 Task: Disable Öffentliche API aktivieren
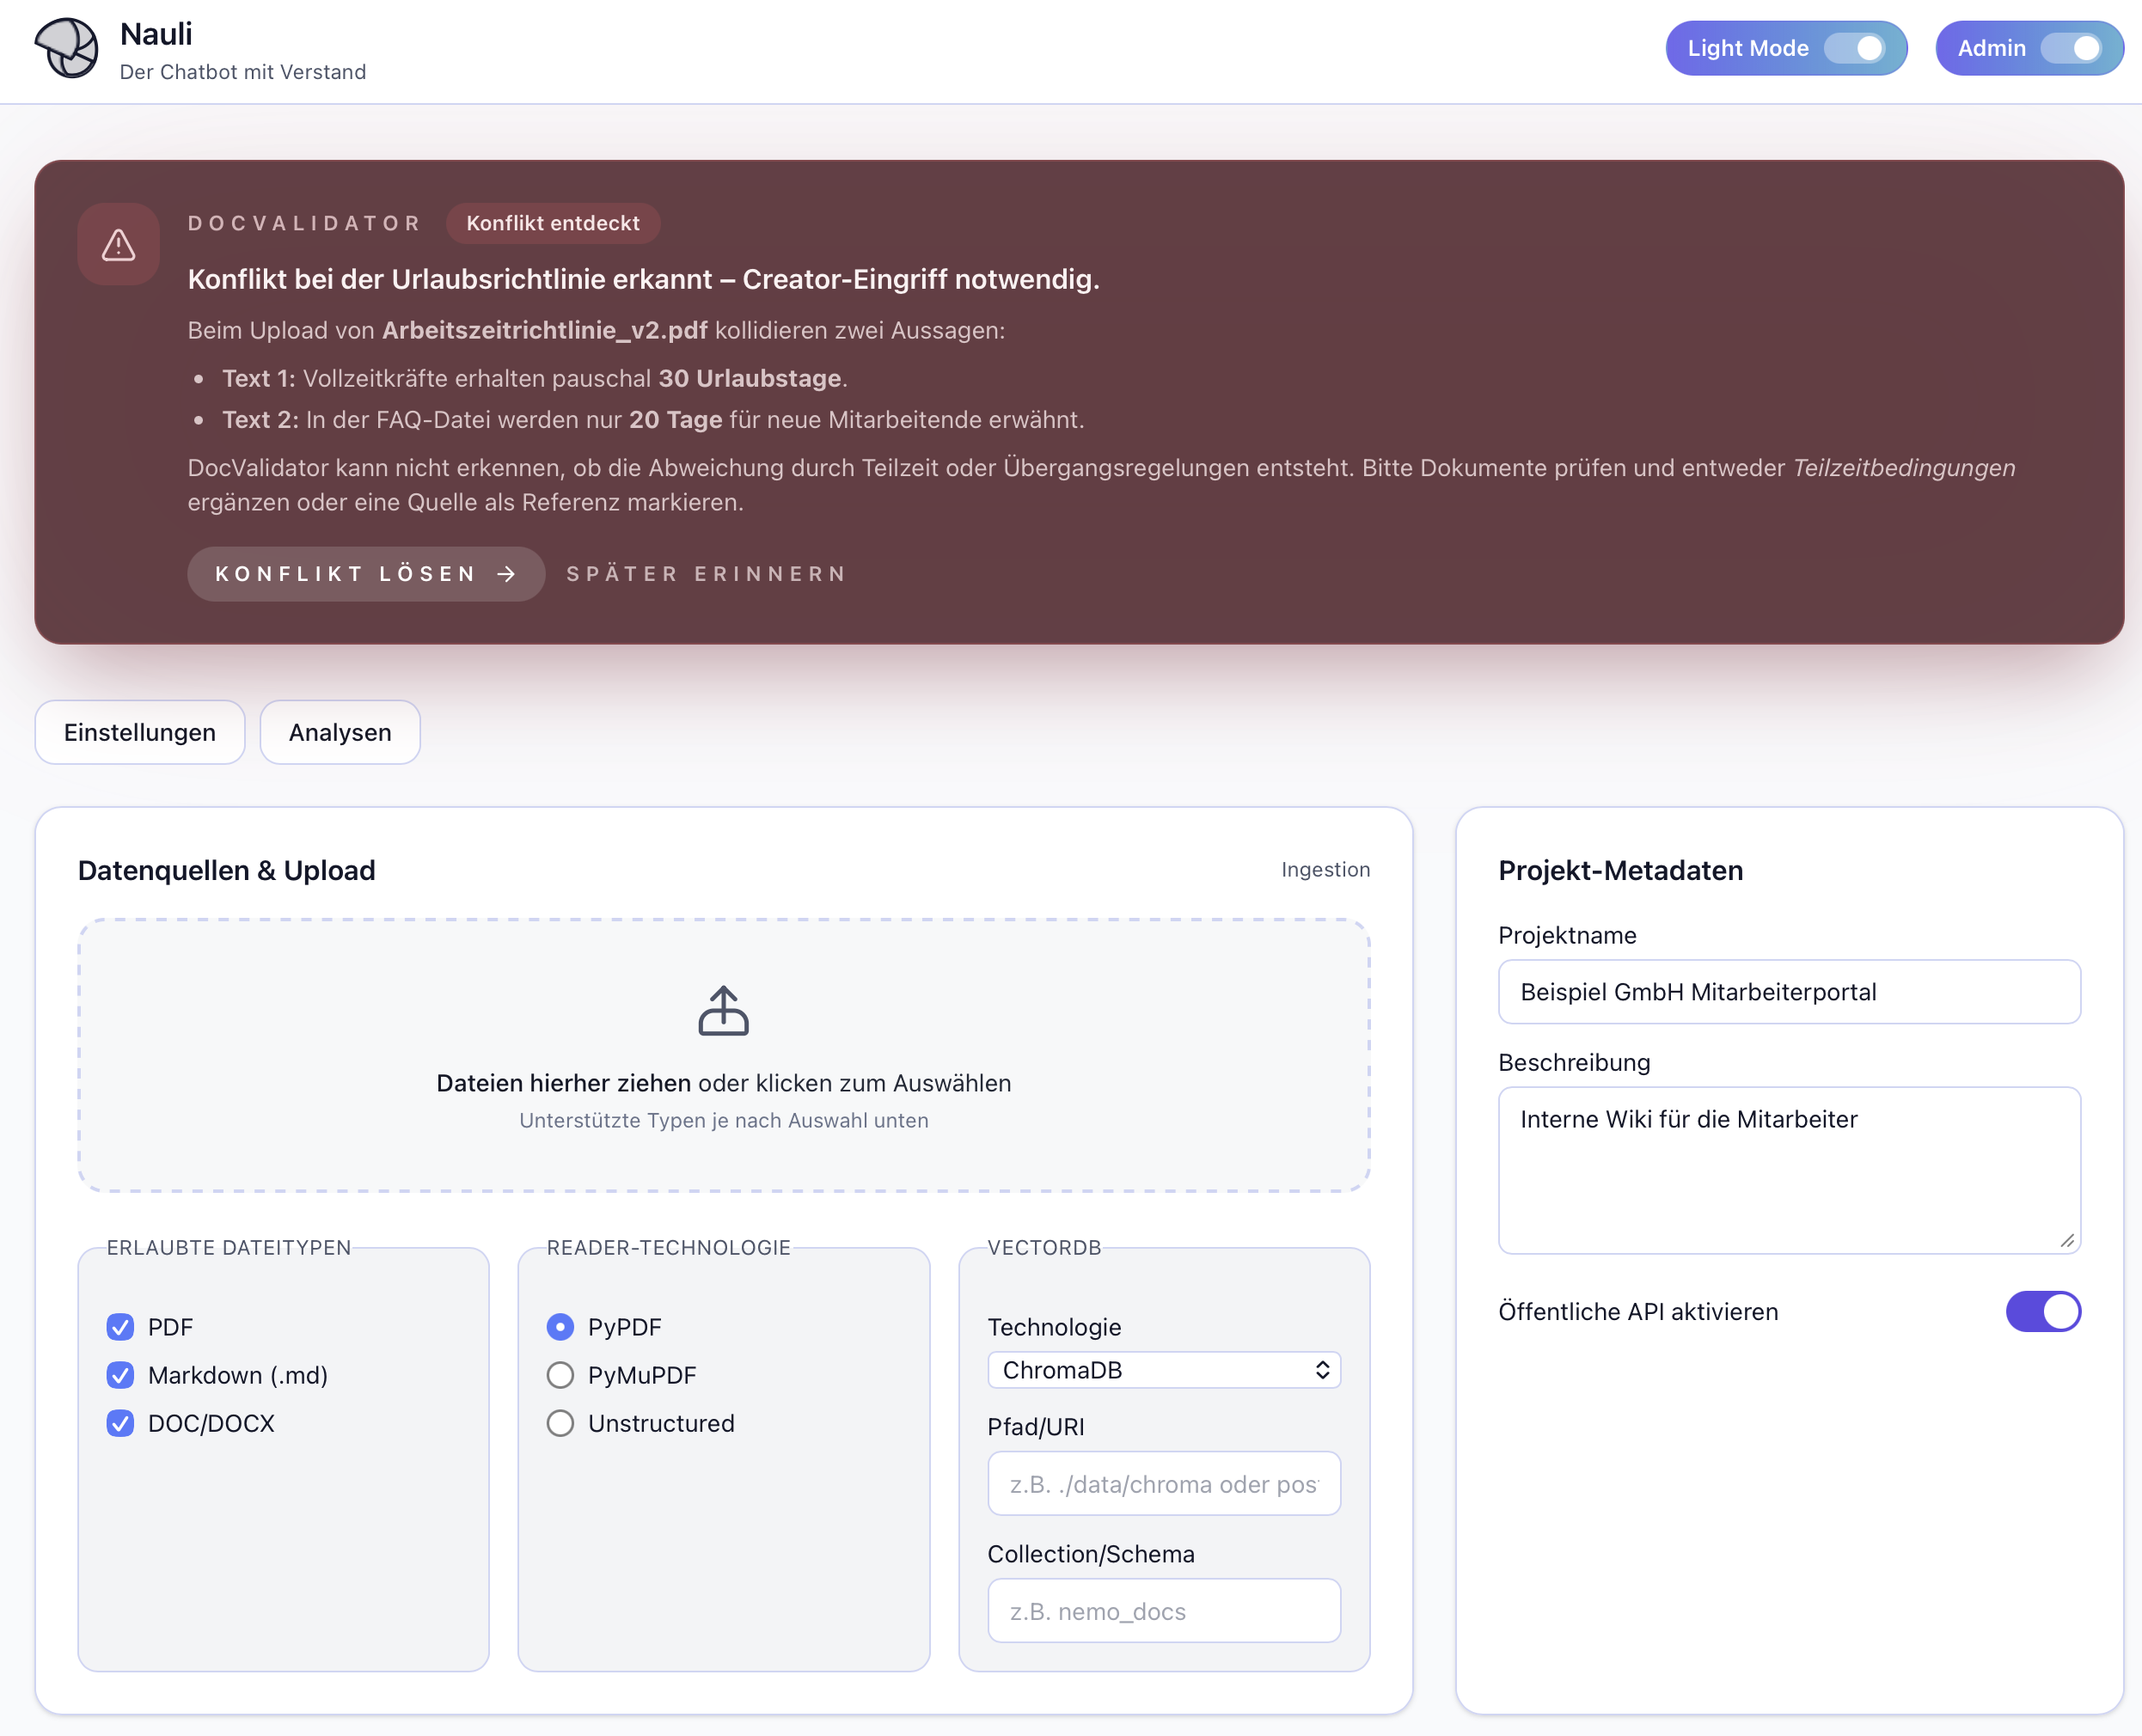coord(2044,1312)
